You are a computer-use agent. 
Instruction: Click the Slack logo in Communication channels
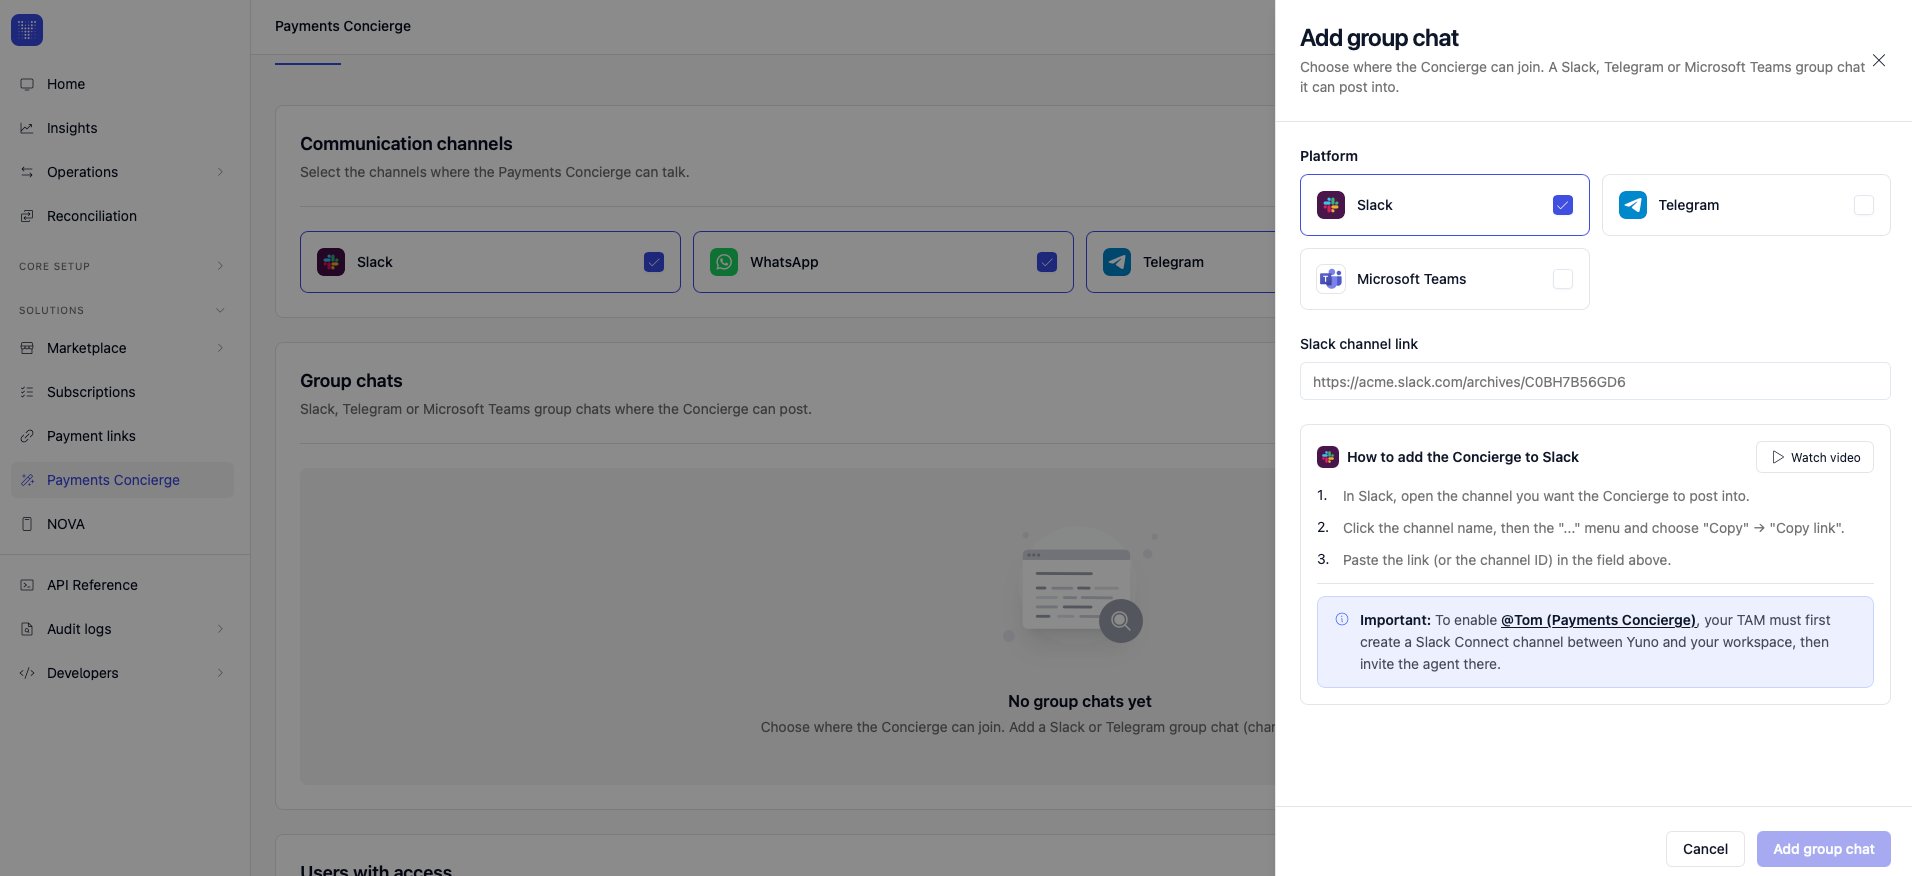[x=331, y=262]
